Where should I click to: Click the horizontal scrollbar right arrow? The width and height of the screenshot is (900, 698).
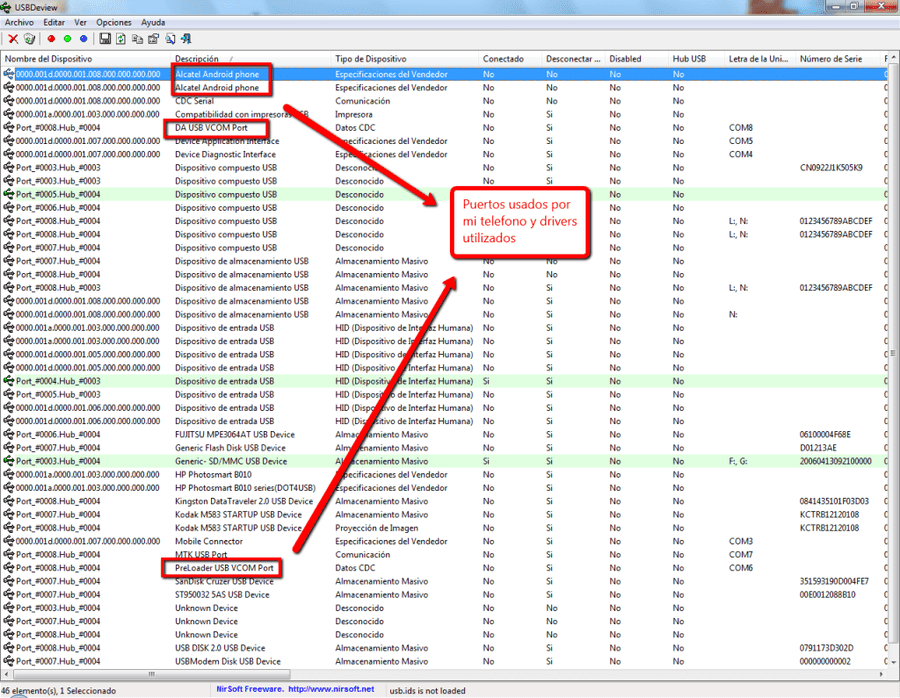pos(882,674)
